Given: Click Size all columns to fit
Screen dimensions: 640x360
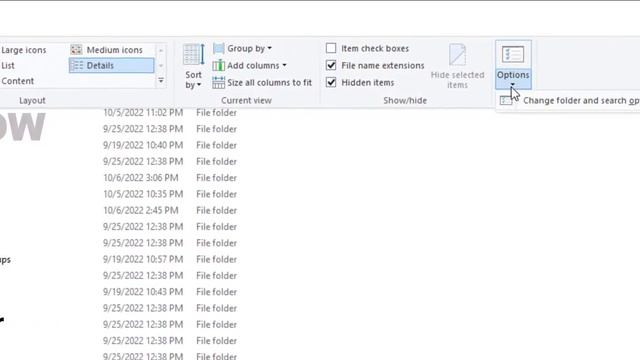Looking at the screenshot, I should (262, 82).
